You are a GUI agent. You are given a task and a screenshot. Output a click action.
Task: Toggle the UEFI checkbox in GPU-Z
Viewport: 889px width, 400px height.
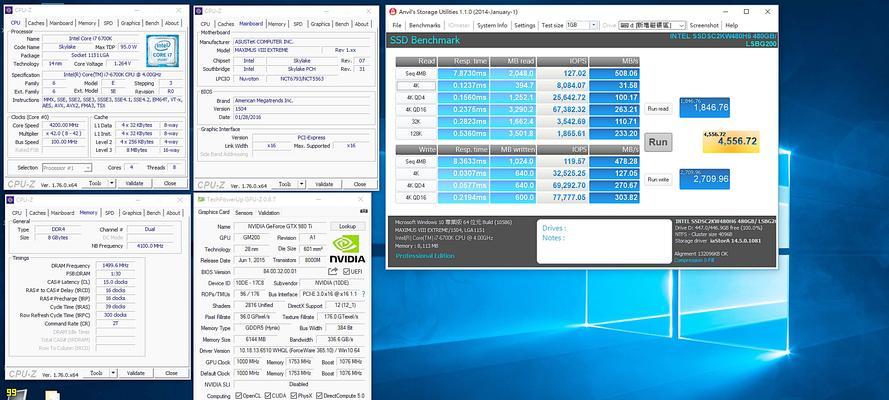pos(346,271)
